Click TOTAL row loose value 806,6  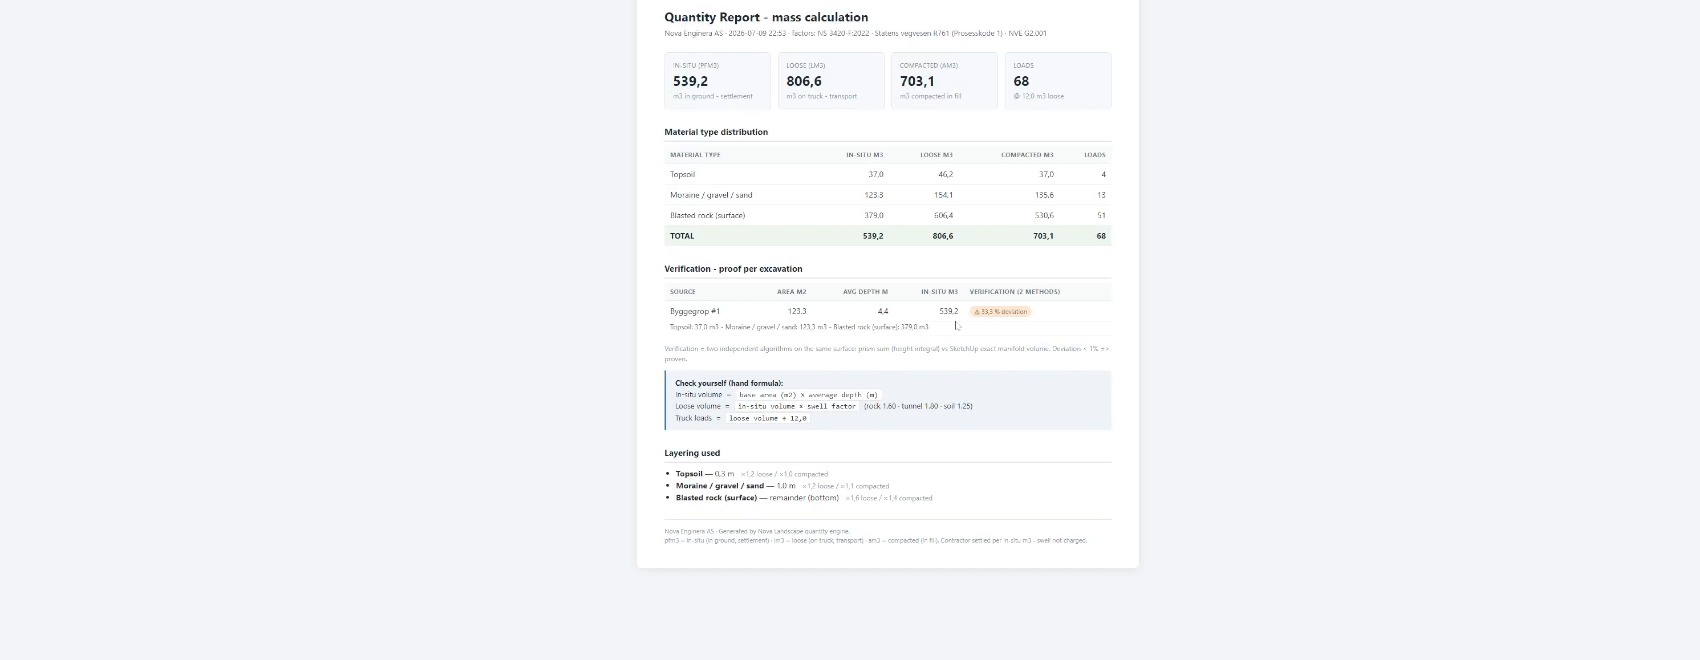coord(943,236)
